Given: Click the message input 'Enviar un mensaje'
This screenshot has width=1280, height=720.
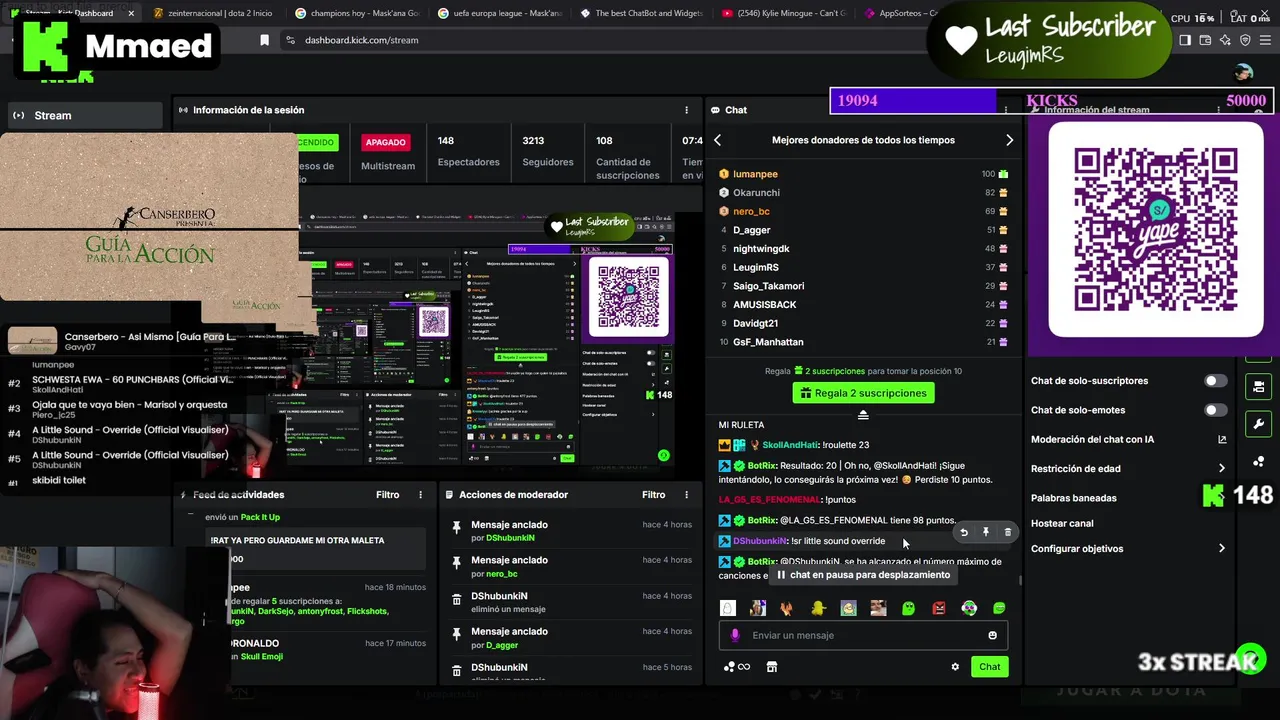Looking at the screenshot, I should [x=863, y=635].
